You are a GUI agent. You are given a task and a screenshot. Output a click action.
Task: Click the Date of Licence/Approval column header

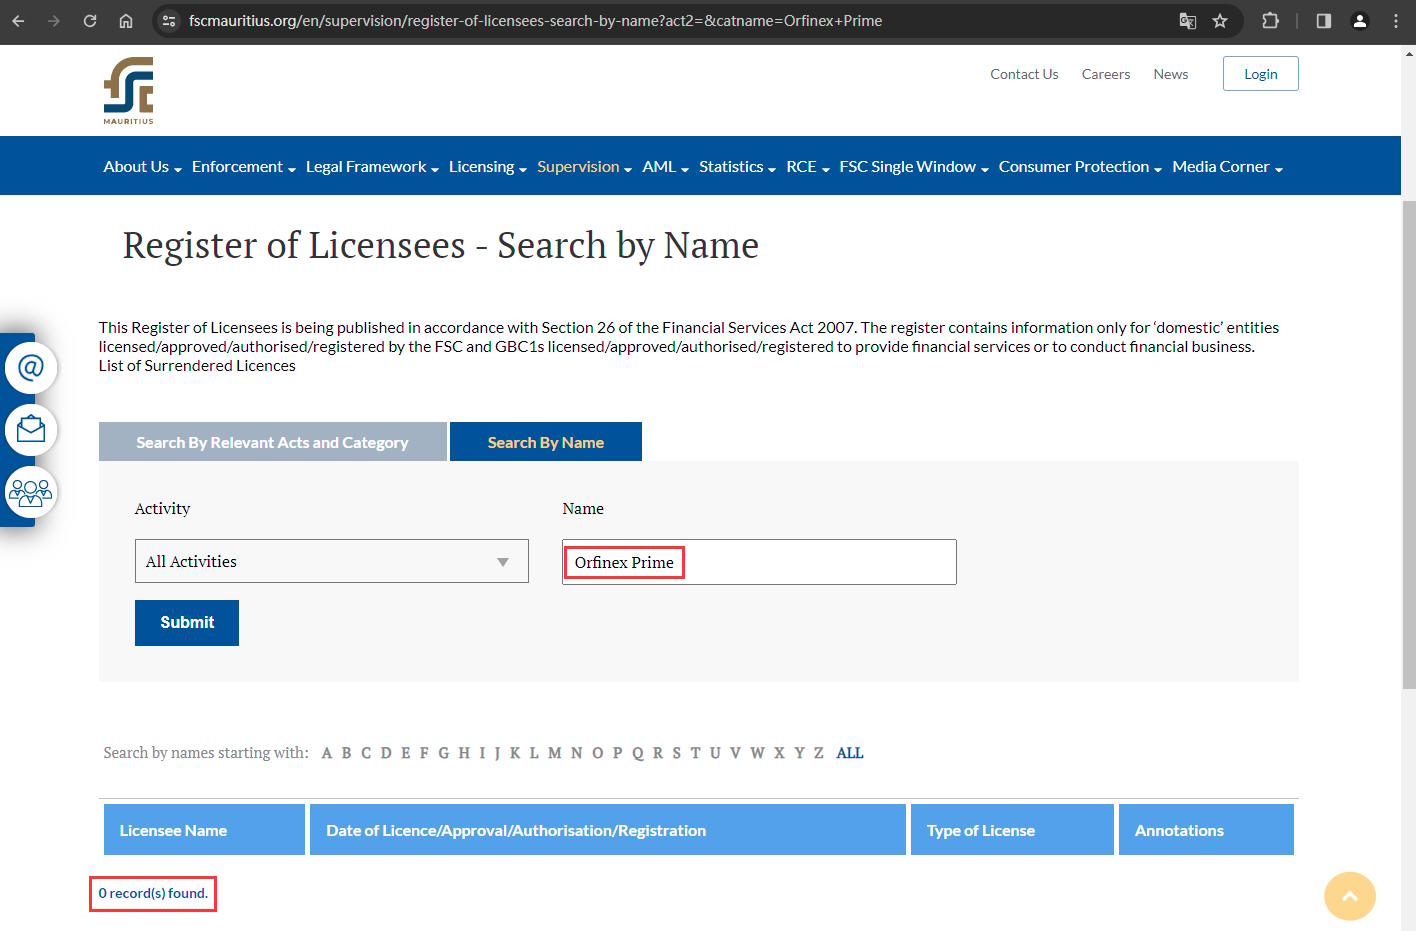click(608, 830)
